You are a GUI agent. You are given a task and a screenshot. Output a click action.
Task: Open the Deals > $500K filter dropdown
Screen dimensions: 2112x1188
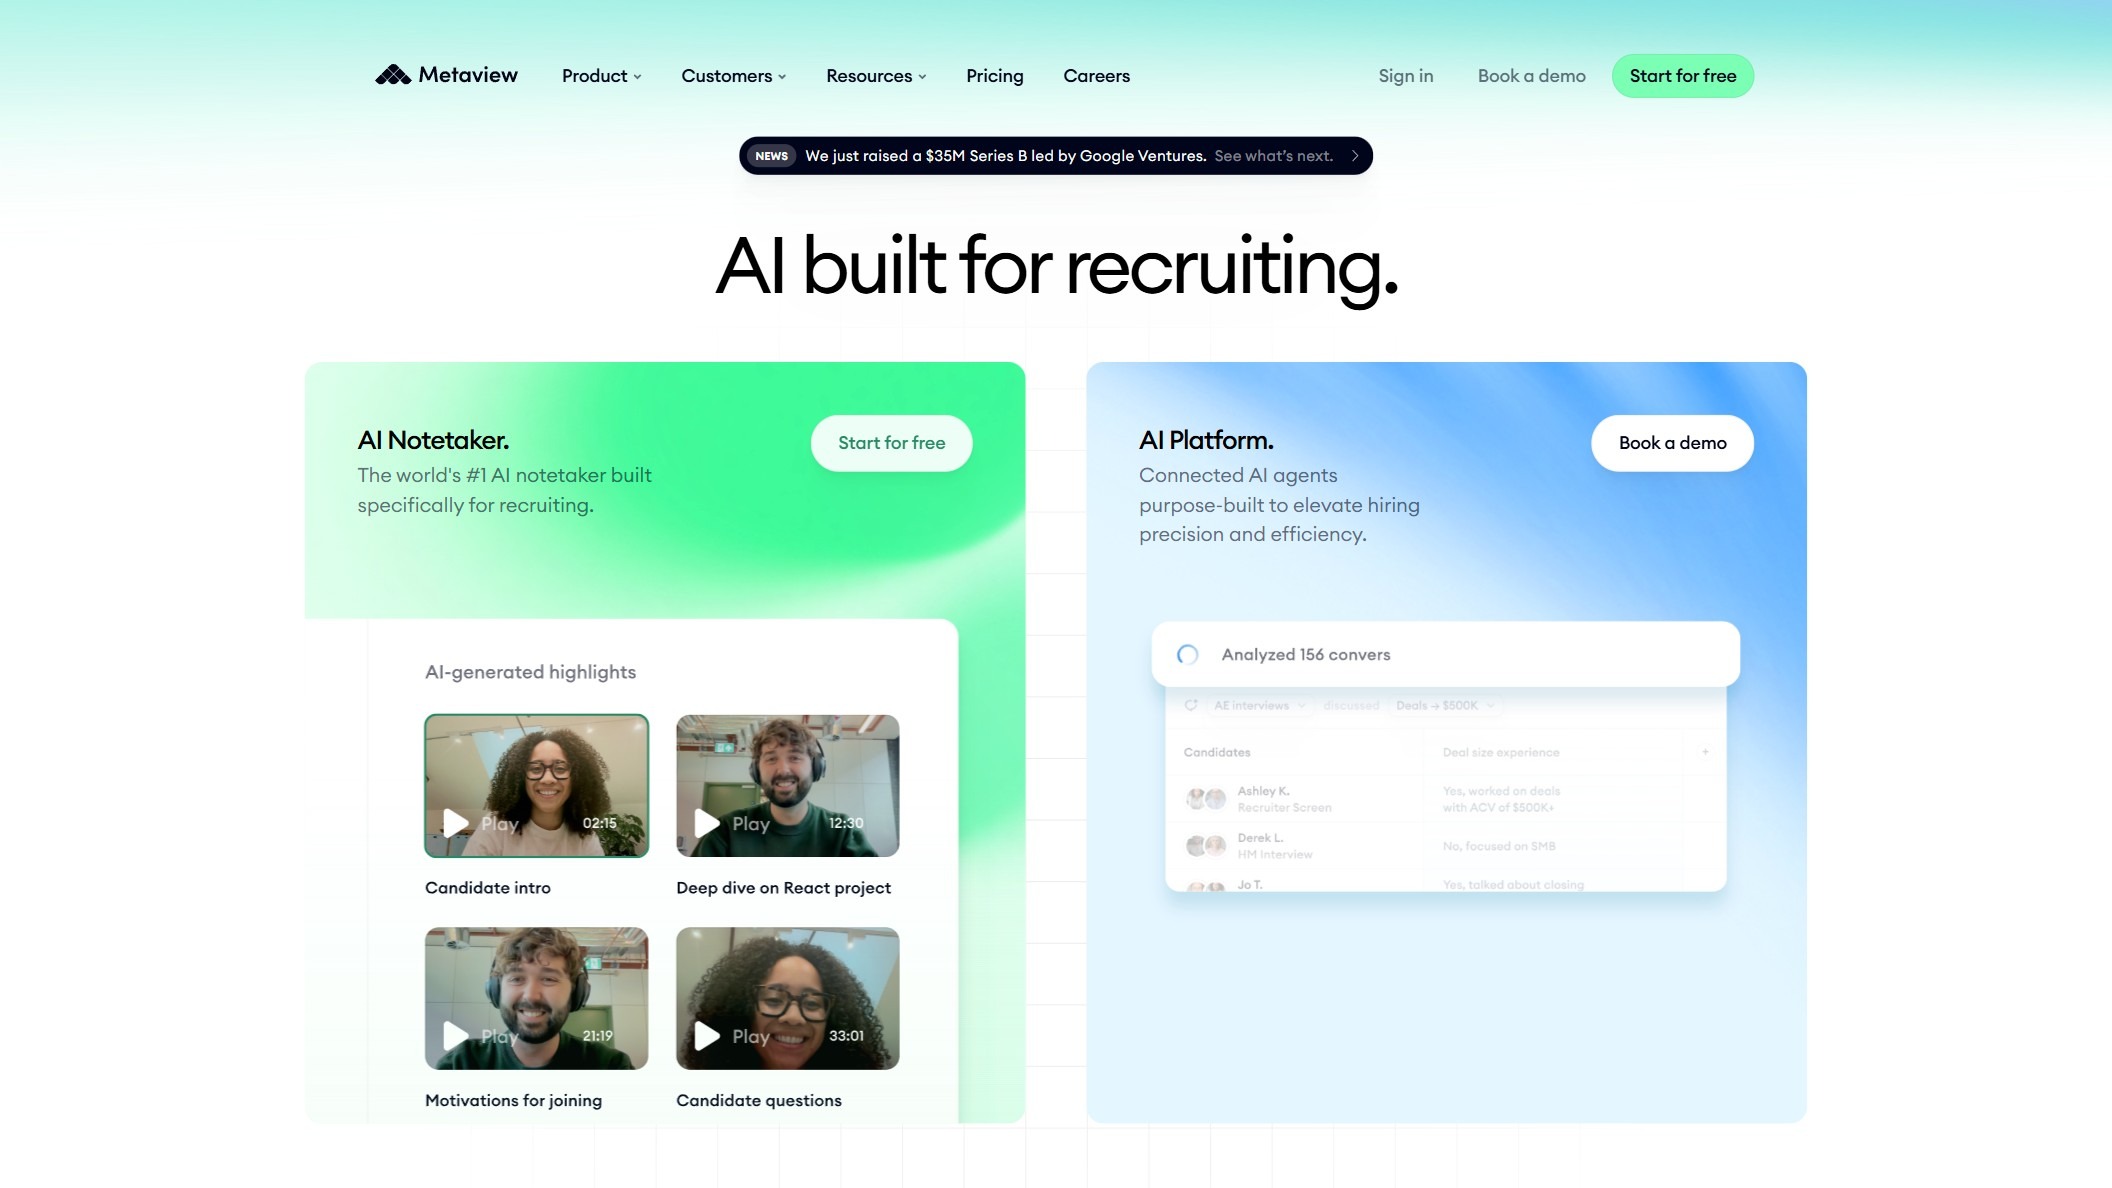pos(1444,705)
